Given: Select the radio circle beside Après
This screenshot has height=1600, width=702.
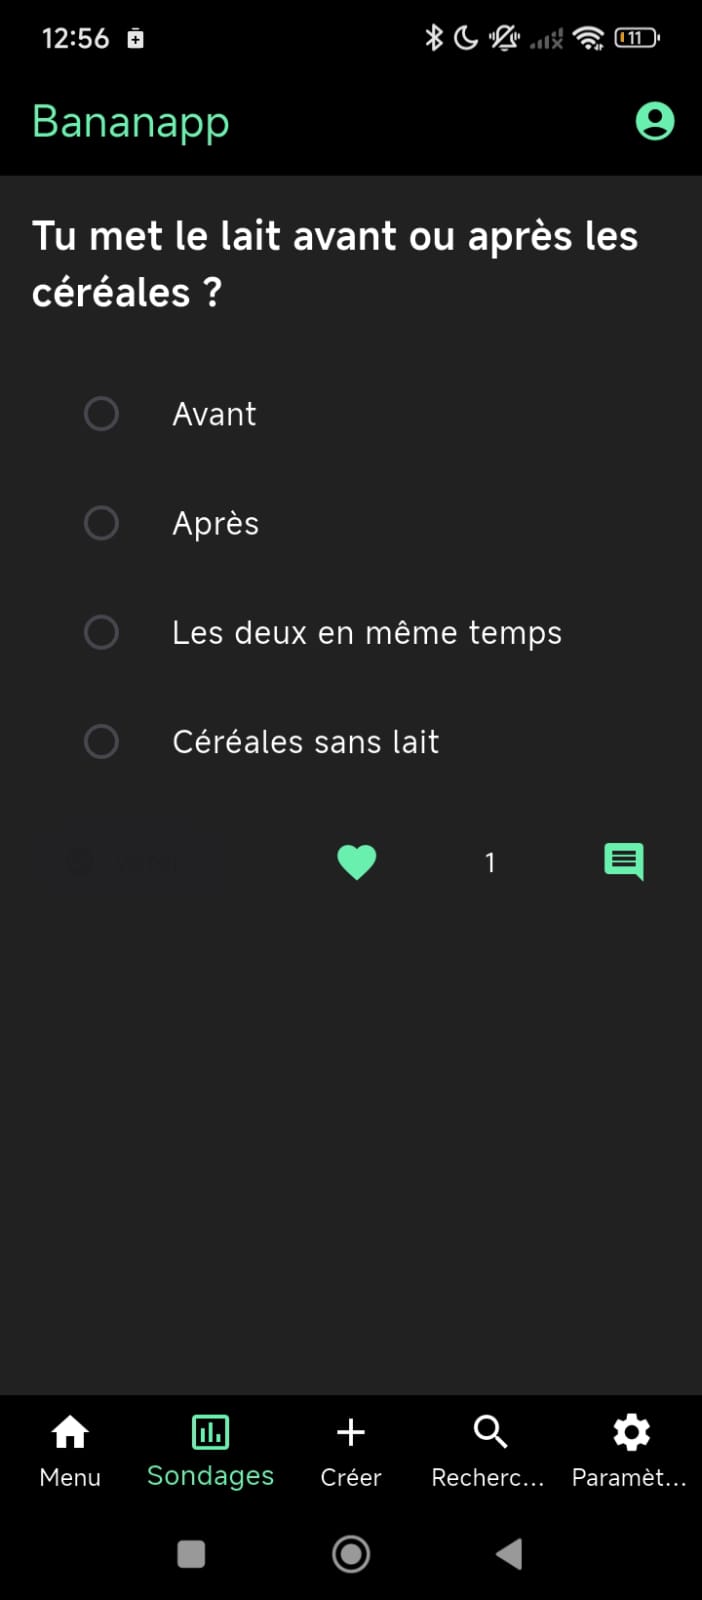Looking at the screenshot, I should pyautogui.click(x=101, y=523).
